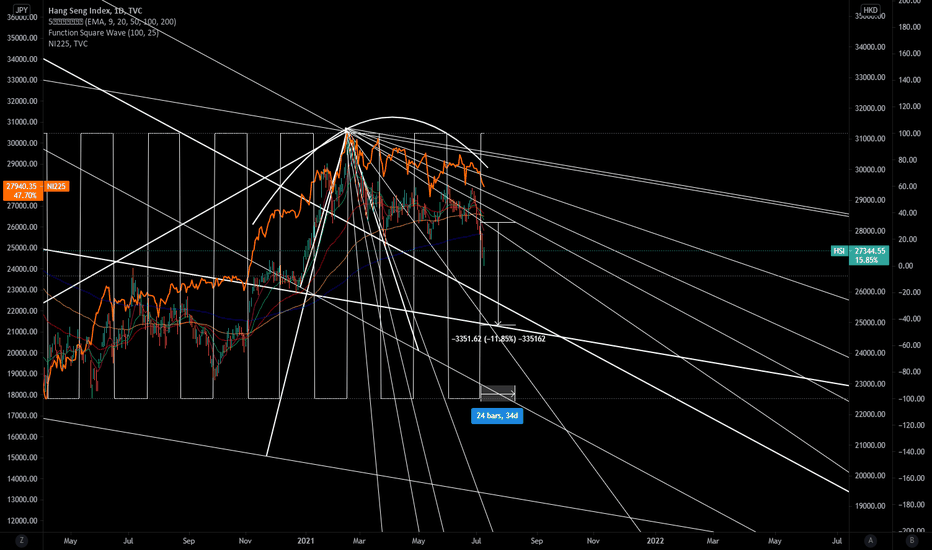Toggle the B scale mode button
The image size is (932, 550).
tap(912, 540)
